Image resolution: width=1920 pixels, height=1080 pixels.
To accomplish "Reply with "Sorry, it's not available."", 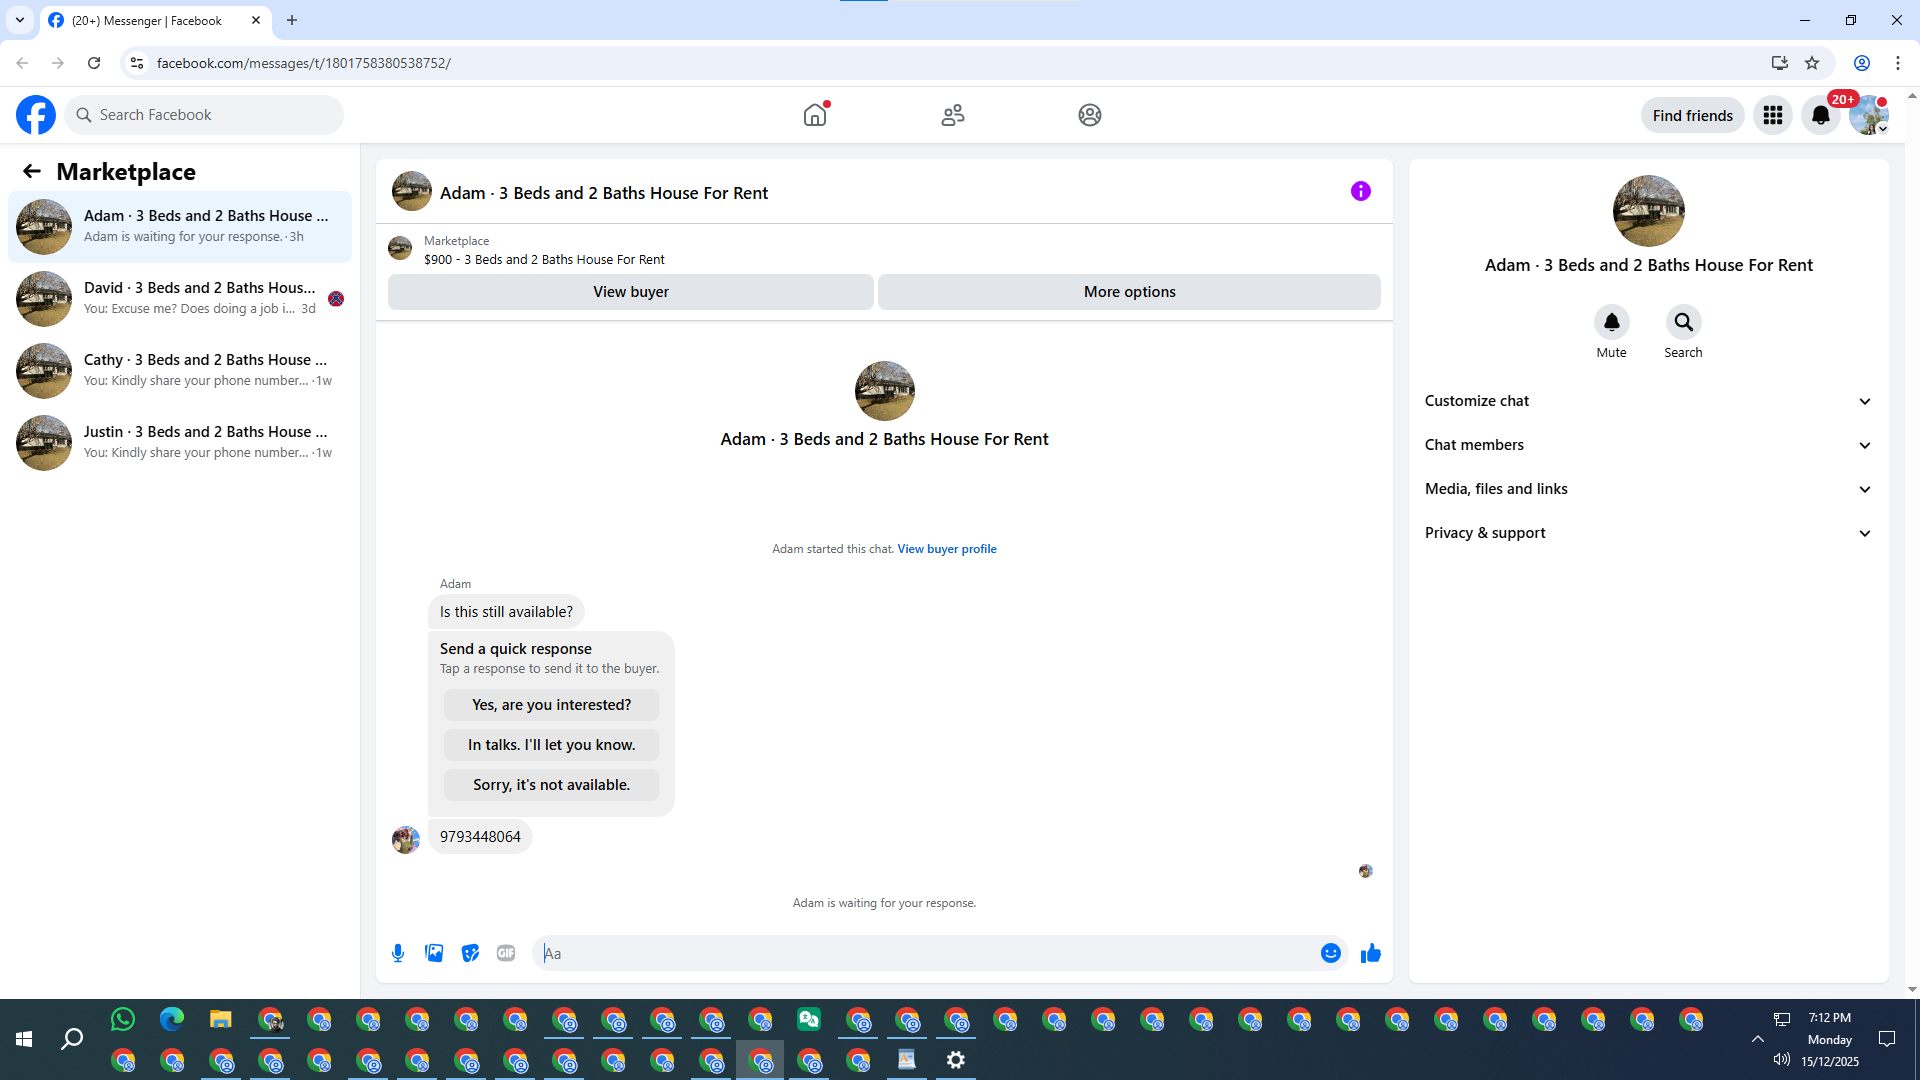I will click(x=552, y=785).
